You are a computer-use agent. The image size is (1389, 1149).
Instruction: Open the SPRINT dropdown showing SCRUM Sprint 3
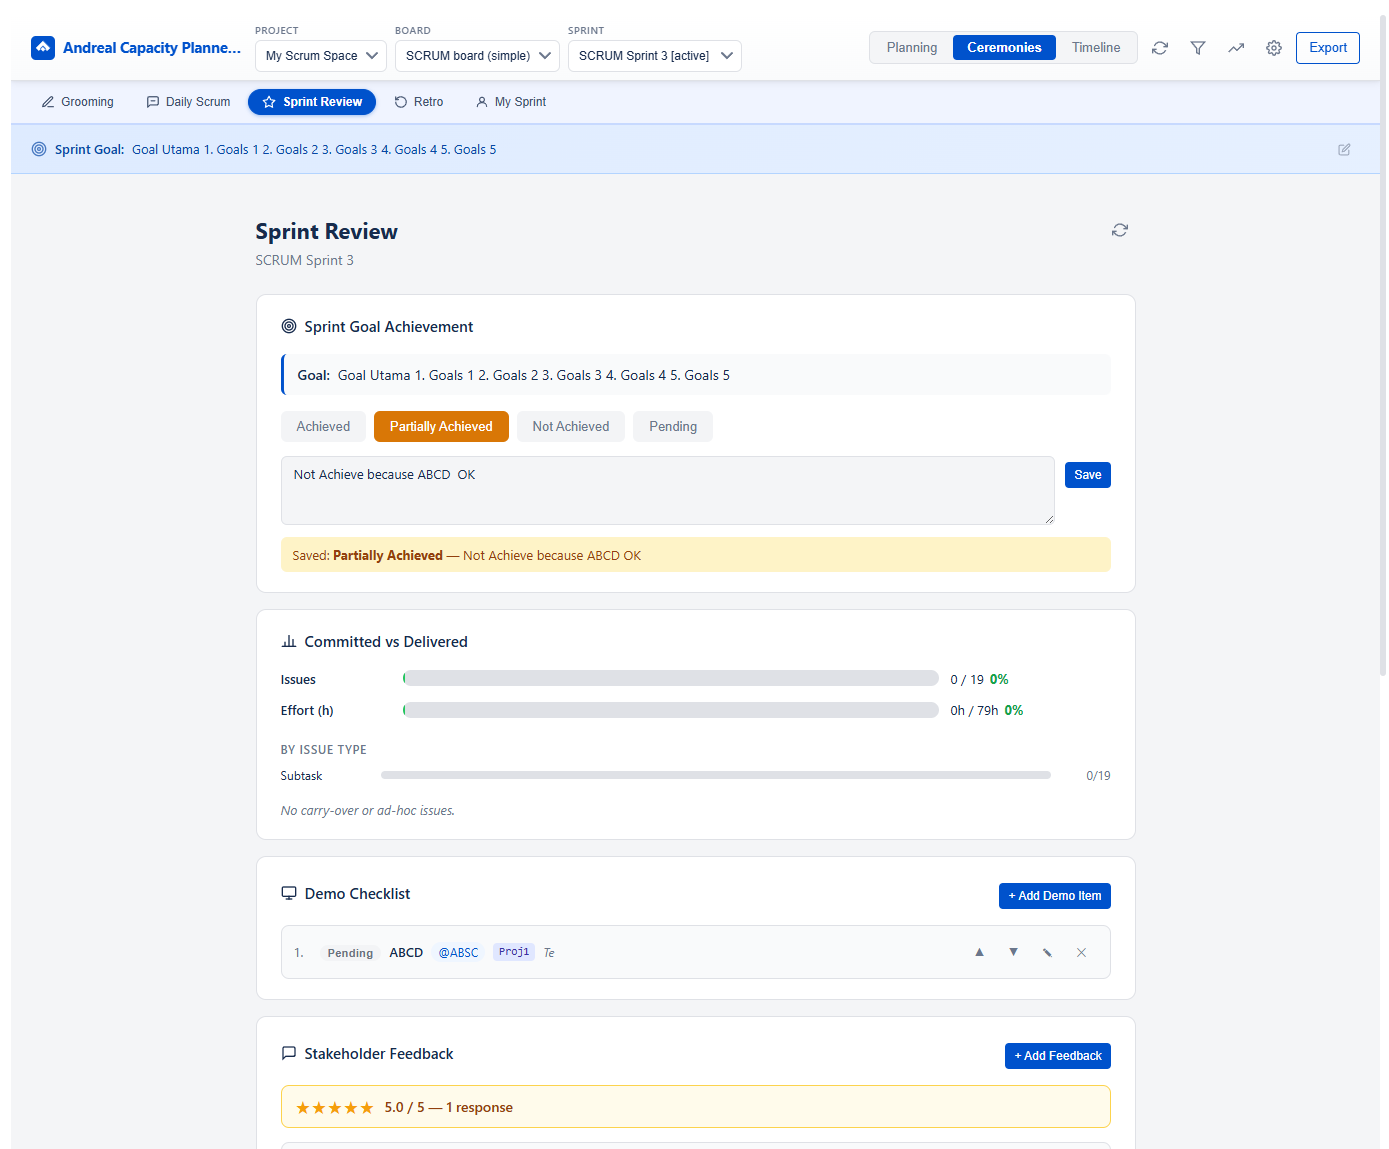click(x=654, y=56)
